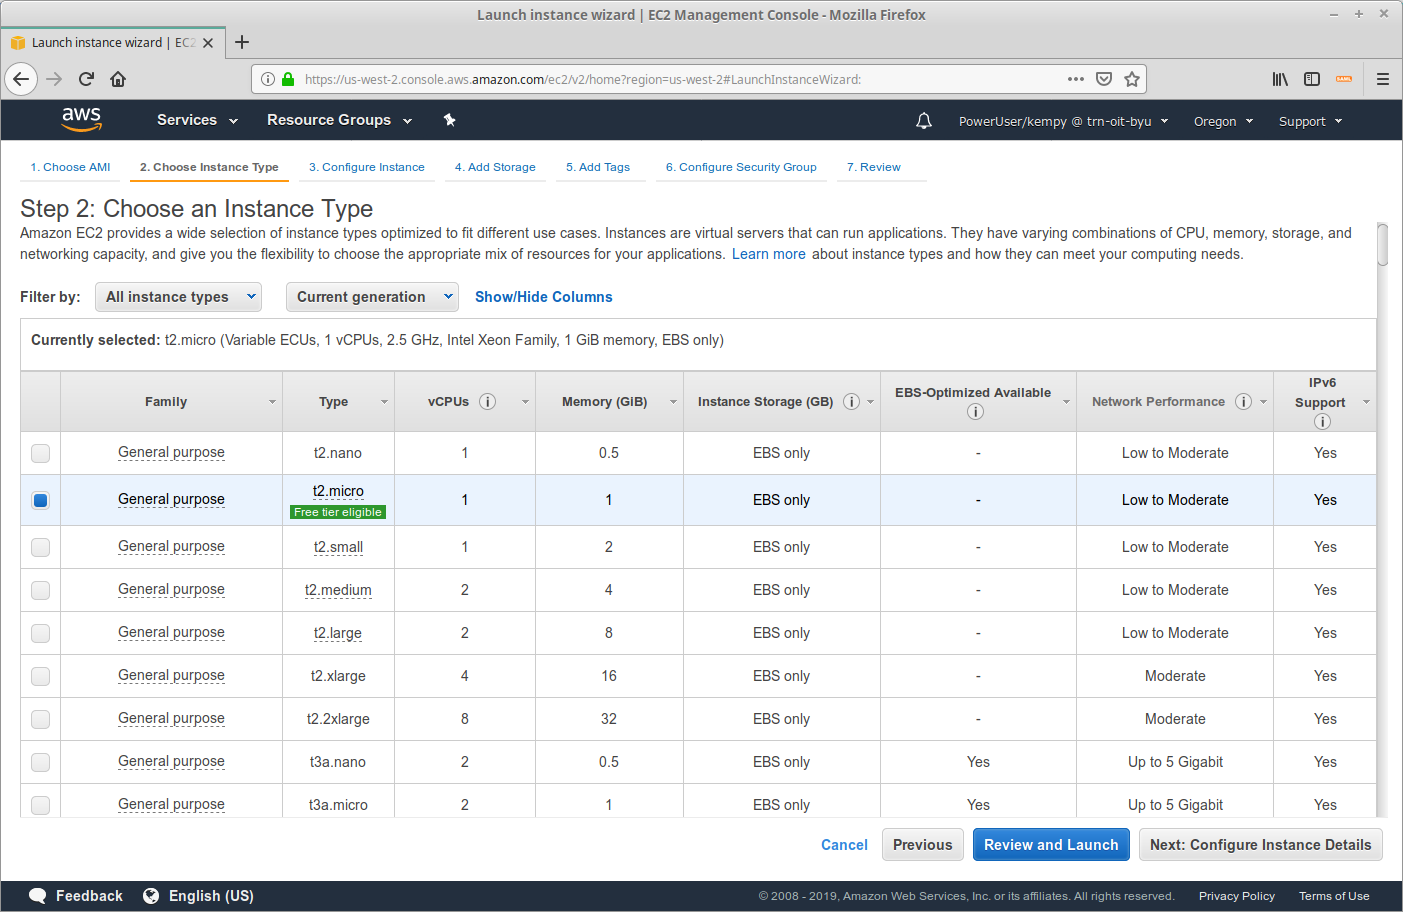Click Next: Configure Instance Details button

pos(1261,845)
